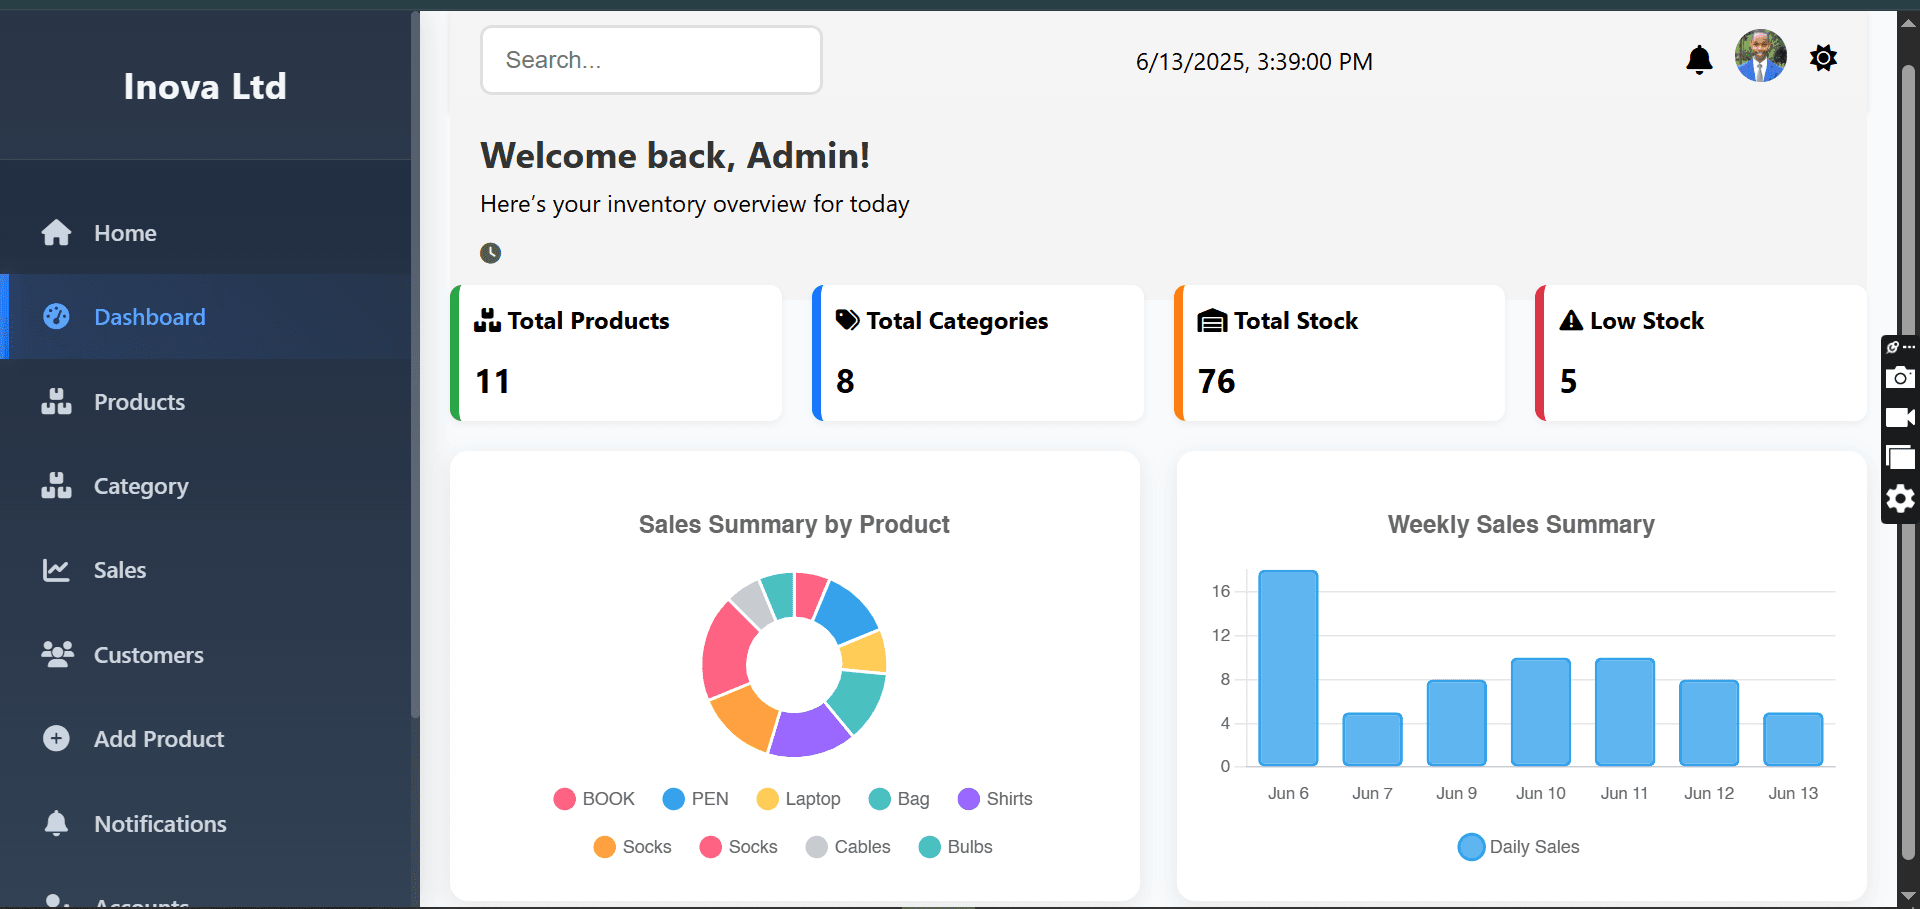1920x909 pixels.
Task: Toggle the pink Socks legend item
Action: [x=738, y=847]
